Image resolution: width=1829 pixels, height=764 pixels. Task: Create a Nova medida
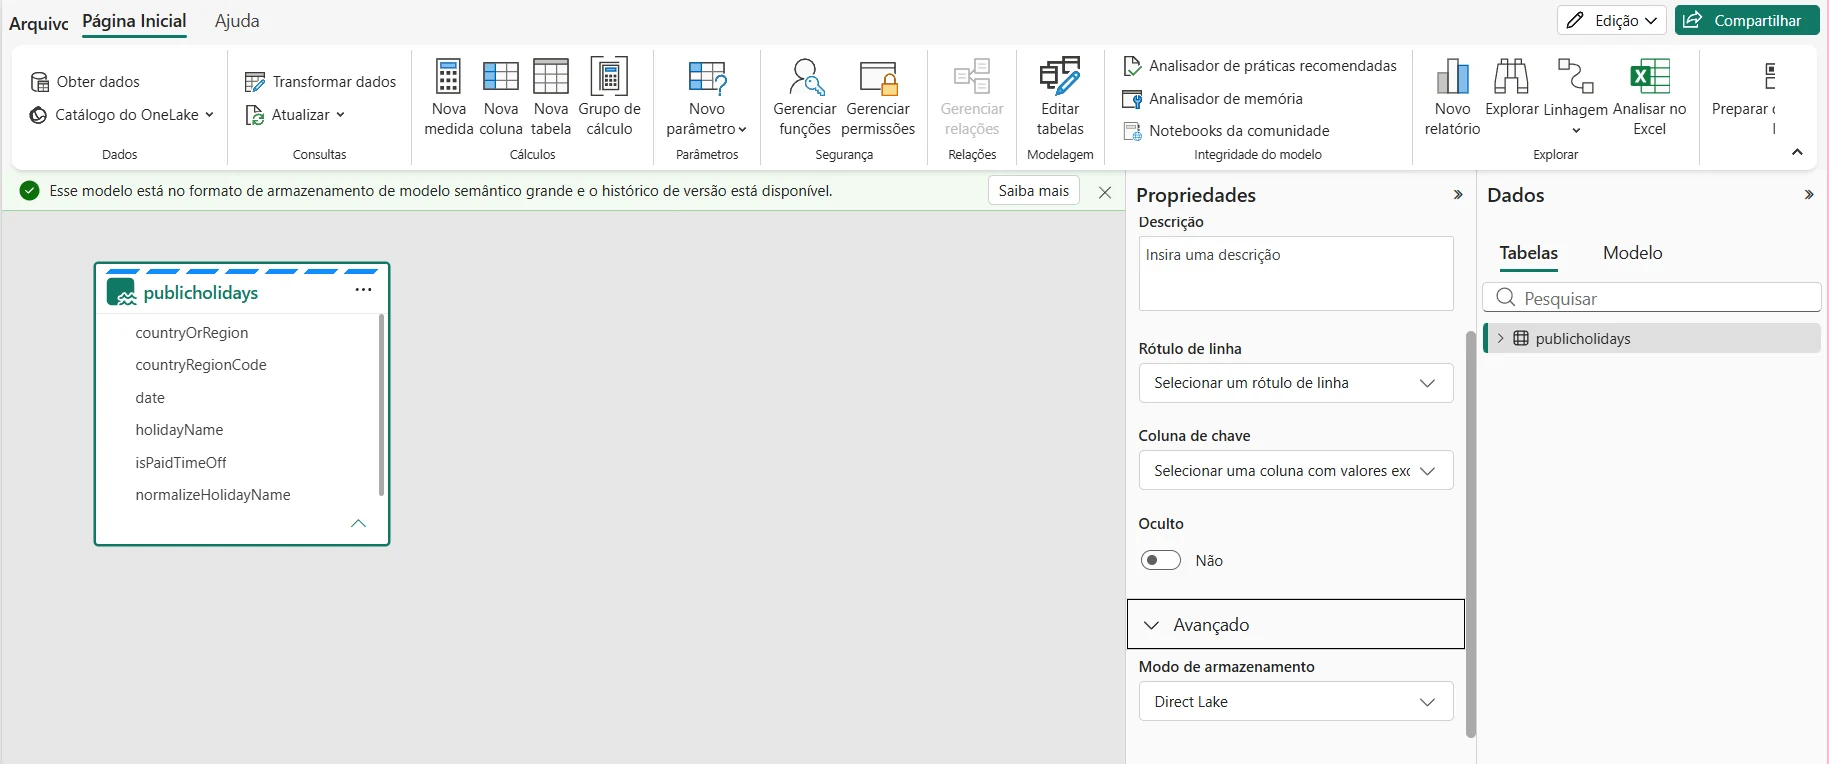[448, 97]
